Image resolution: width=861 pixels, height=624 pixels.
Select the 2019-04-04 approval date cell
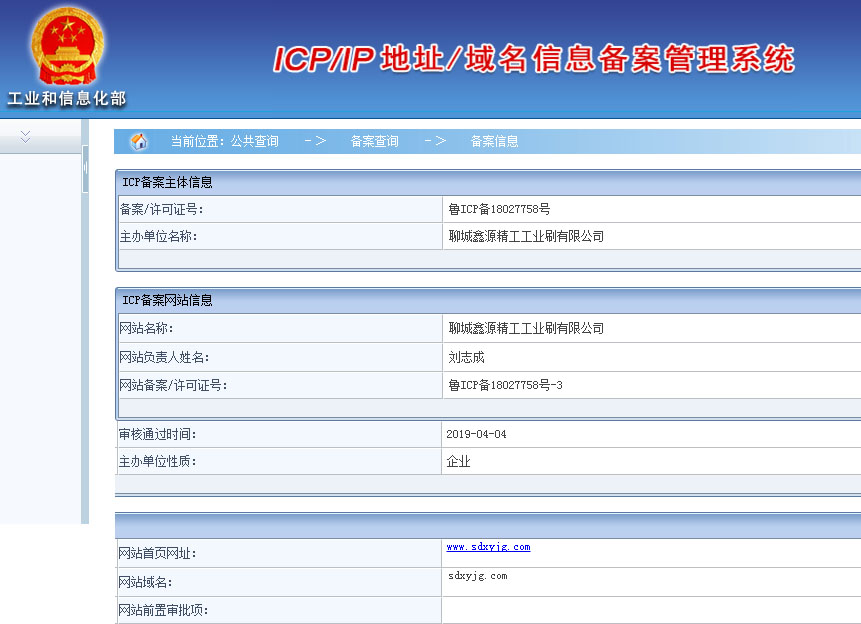pos(475,433)
